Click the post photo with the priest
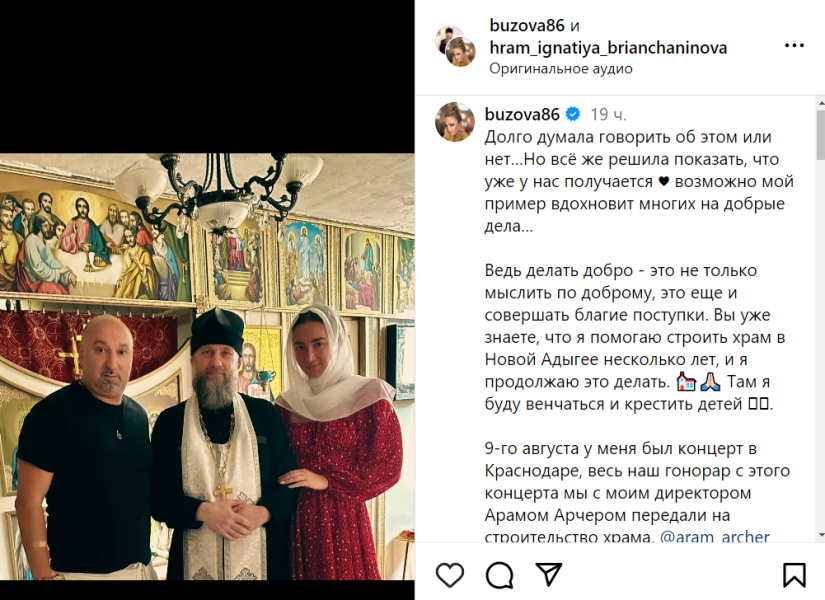The width and height of the screenshot is (825, 600). click(x=207, y=366)
